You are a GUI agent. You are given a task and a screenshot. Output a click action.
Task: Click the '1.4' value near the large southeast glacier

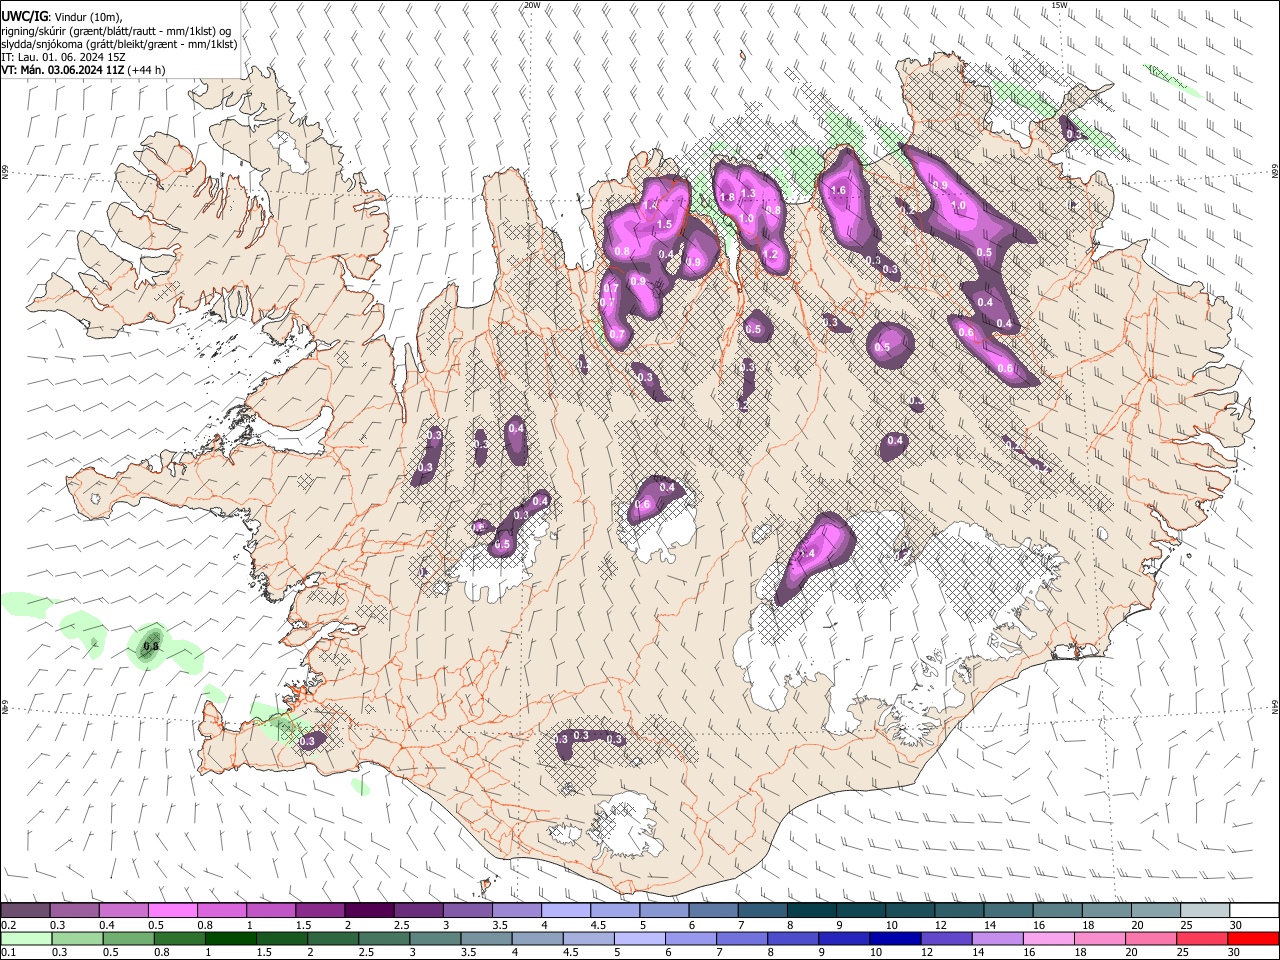807,554
